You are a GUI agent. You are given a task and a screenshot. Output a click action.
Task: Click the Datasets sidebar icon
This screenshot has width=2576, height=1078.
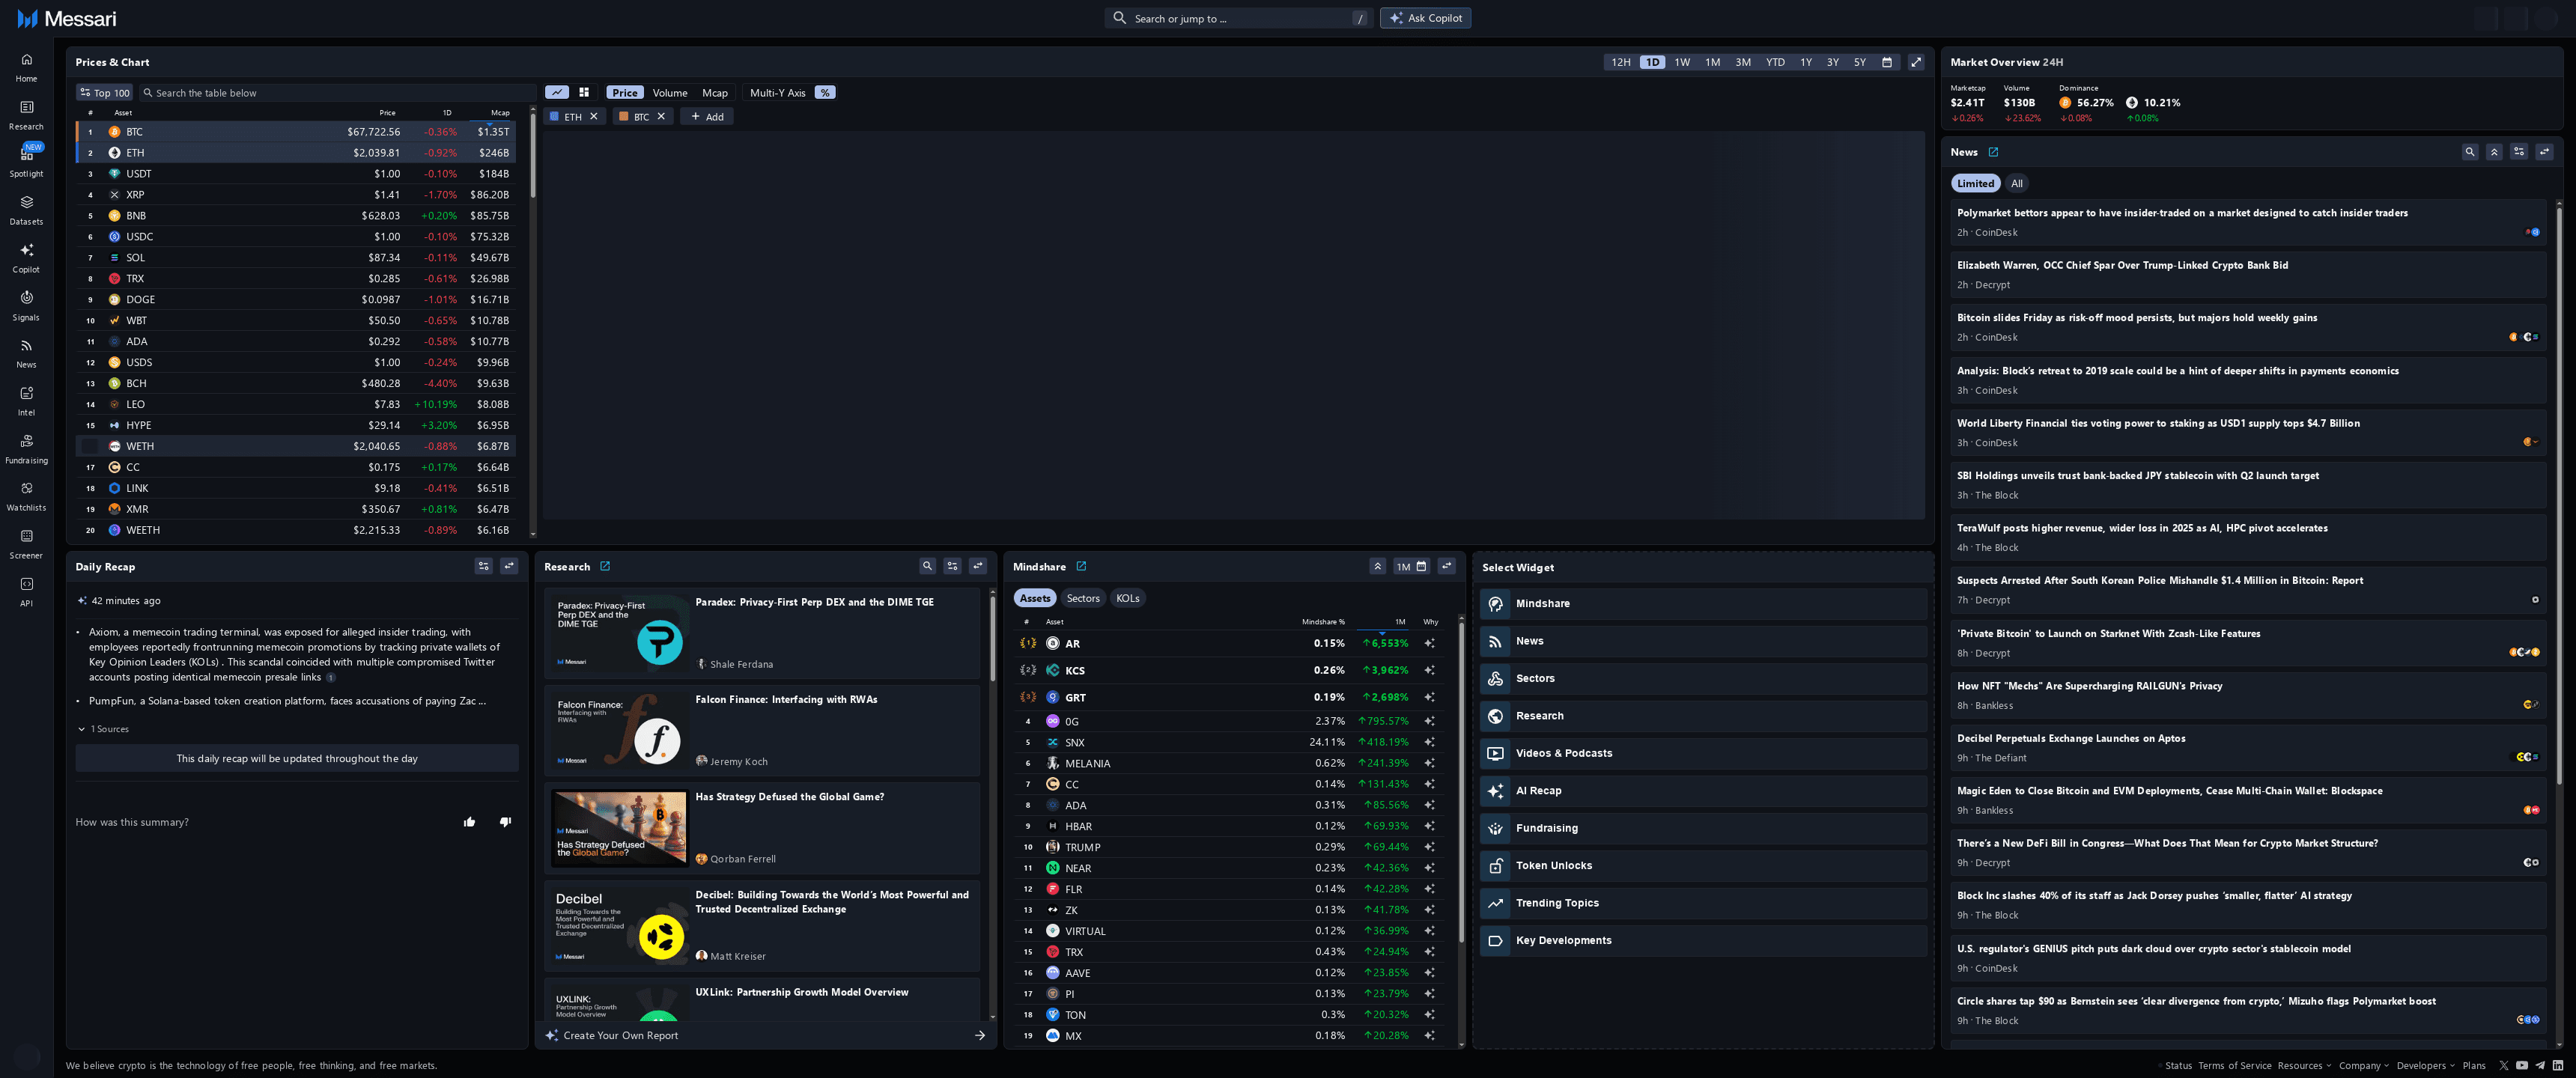coord(26,207)
